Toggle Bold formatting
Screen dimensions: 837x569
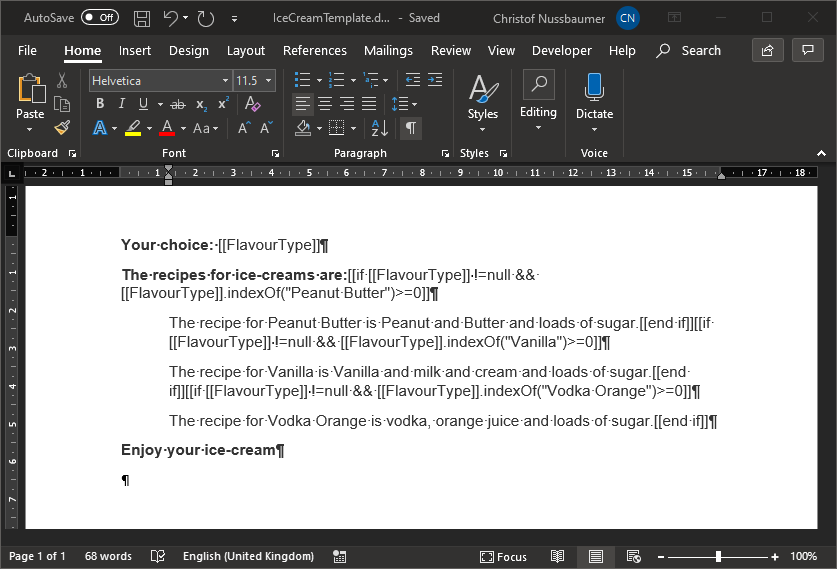[100, 104]
